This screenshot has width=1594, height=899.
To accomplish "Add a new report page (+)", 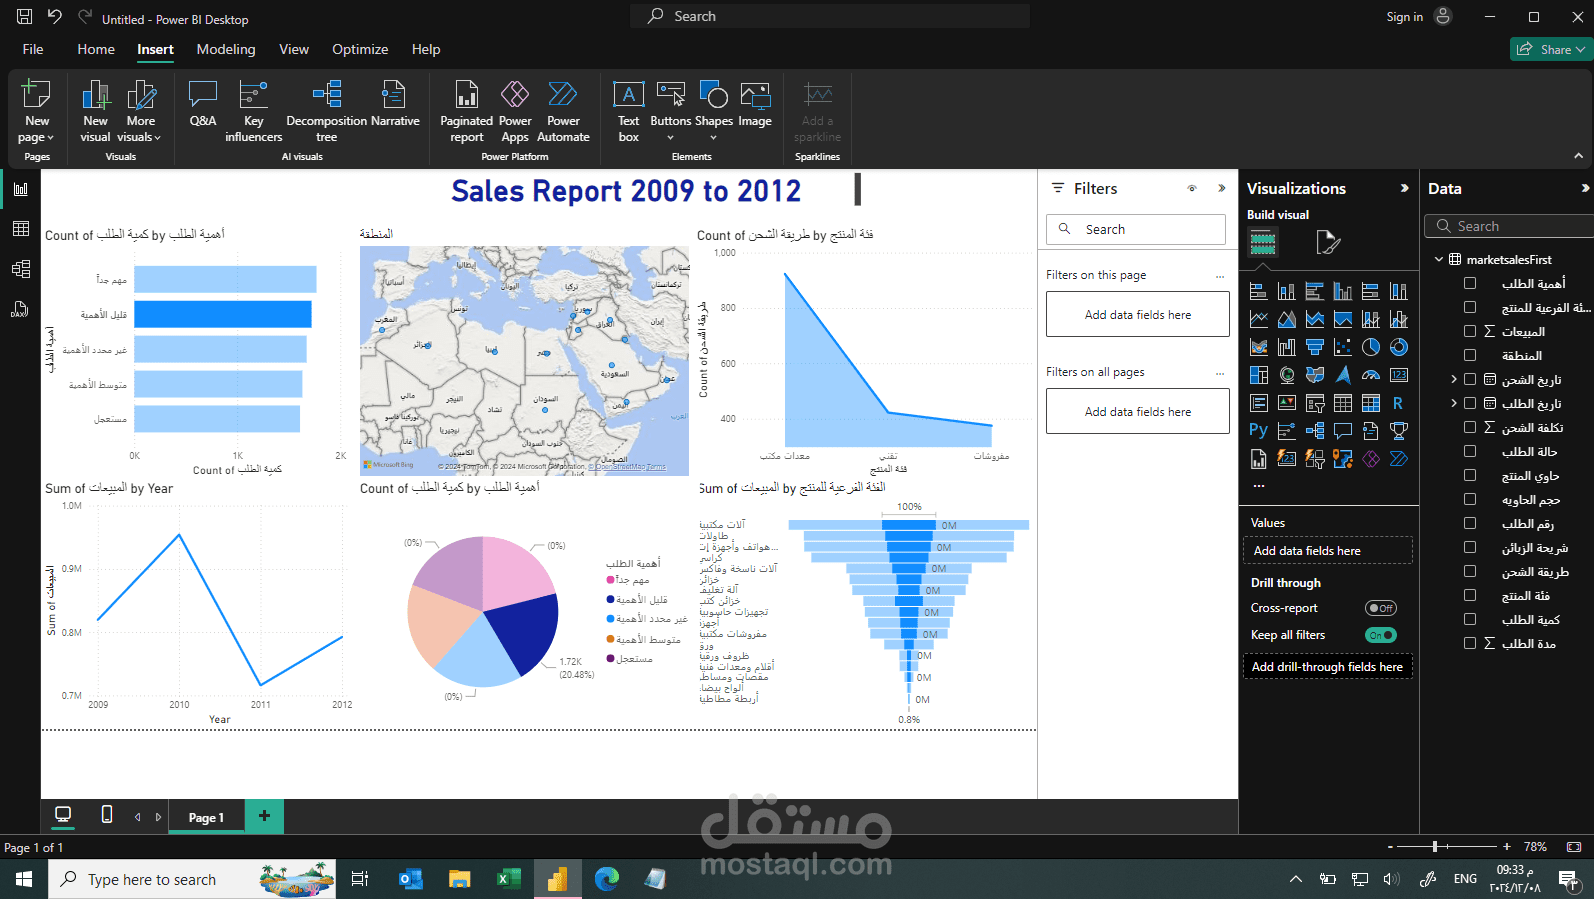I will (x=264, y=816).
